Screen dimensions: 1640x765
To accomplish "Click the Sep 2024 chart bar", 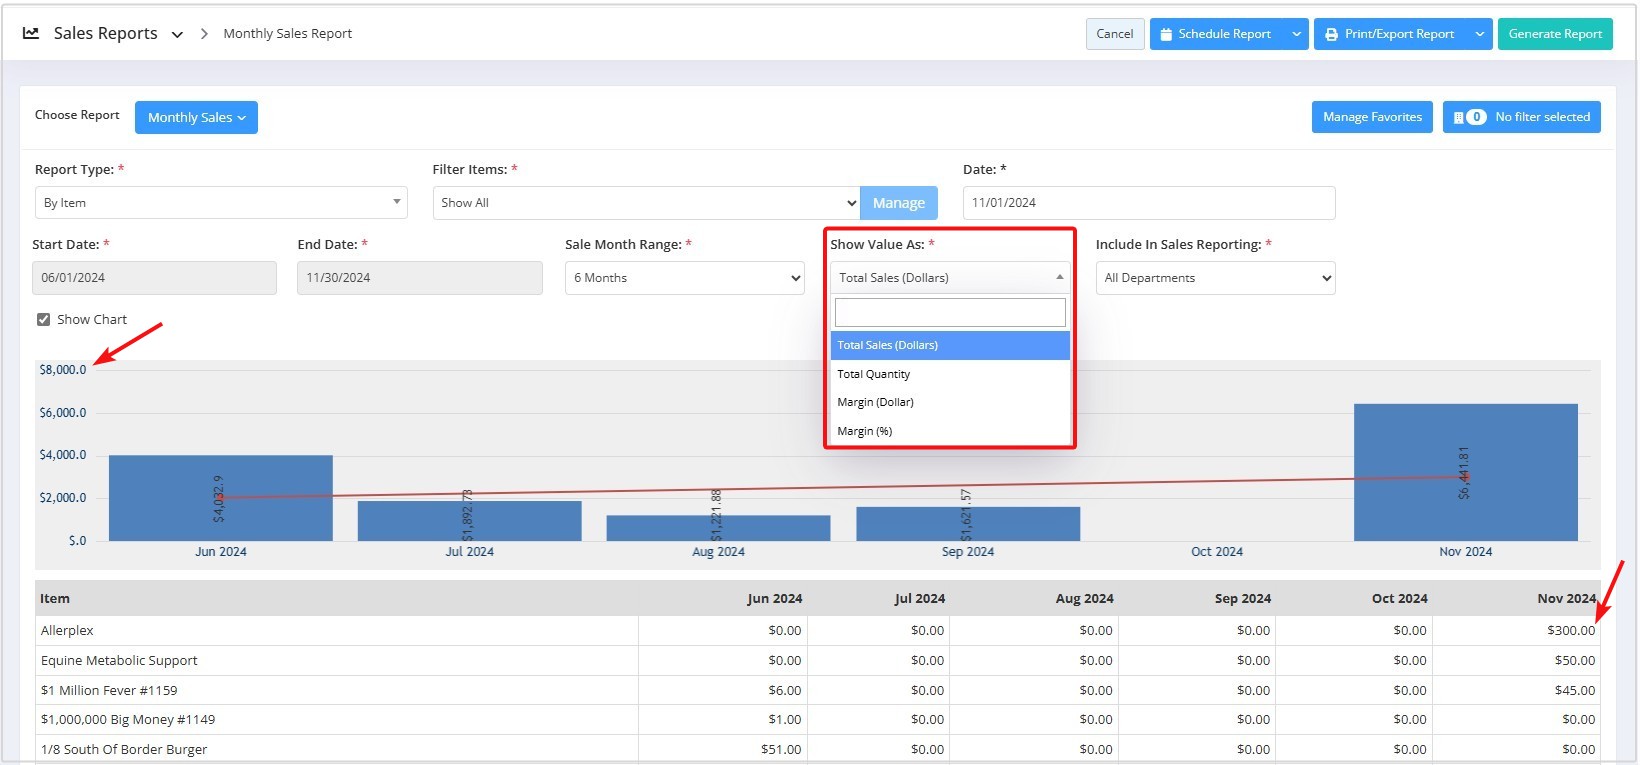I will [968, 524].
